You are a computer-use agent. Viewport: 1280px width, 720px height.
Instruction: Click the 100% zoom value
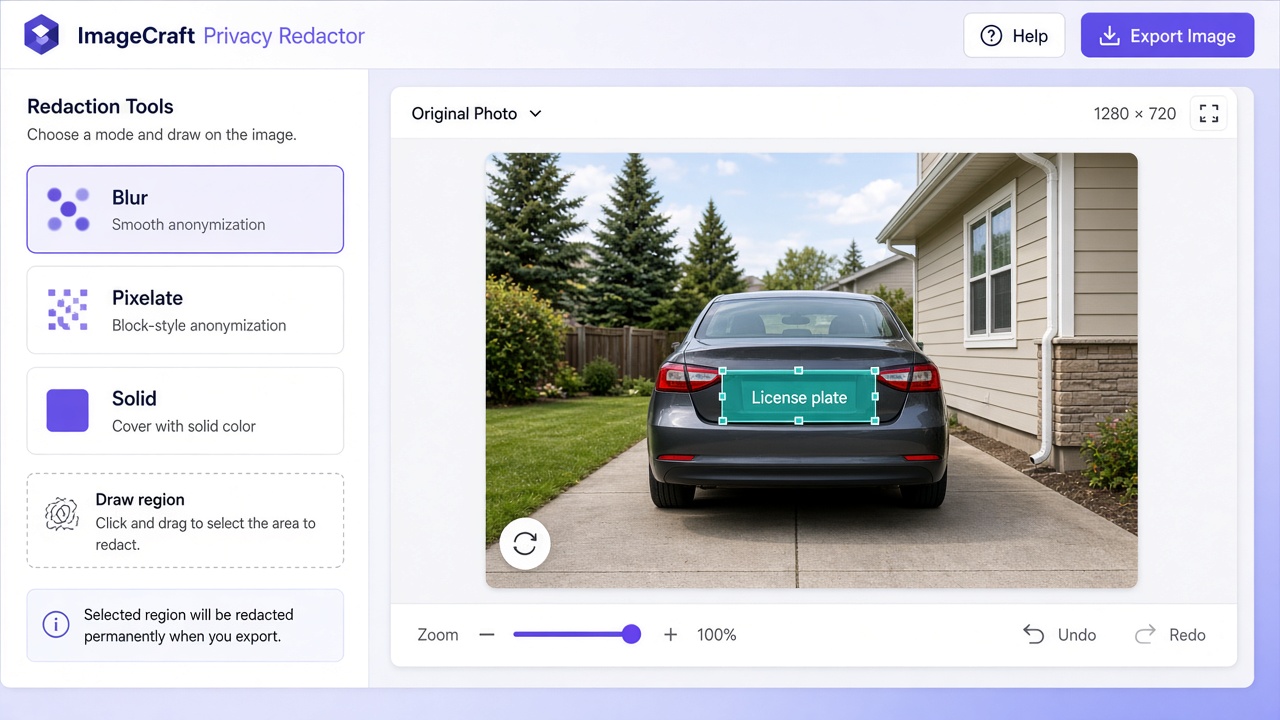point(717,635)
